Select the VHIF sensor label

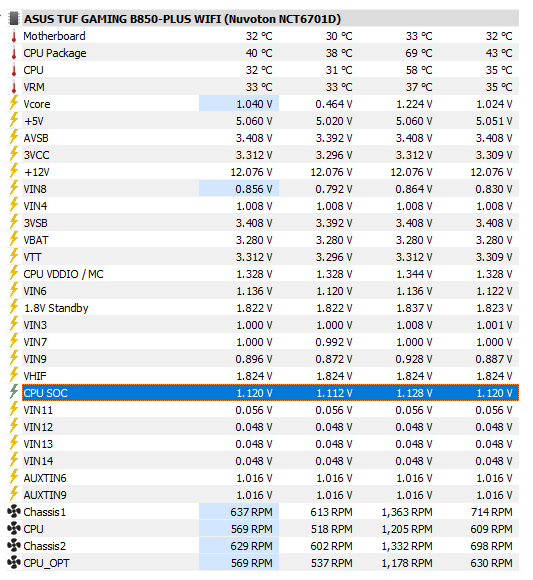(x=35, y=376)
